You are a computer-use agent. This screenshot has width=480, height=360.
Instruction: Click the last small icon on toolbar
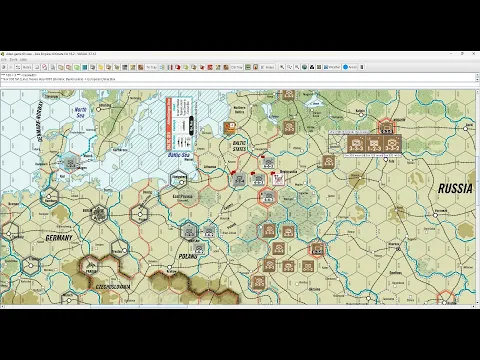pyautogui.click(x=362, y=67)
